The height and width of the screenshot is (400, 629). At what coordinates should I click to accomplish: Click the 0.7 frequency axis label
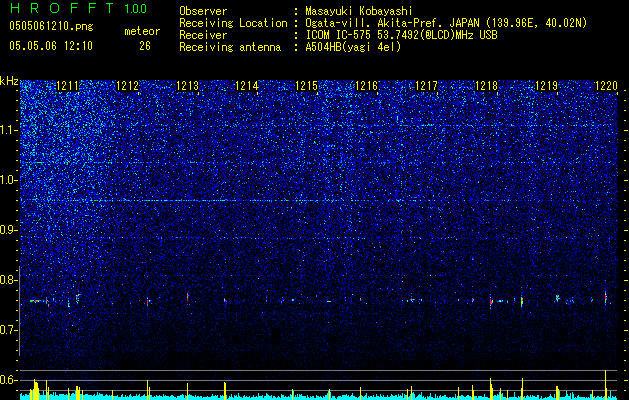9,330
